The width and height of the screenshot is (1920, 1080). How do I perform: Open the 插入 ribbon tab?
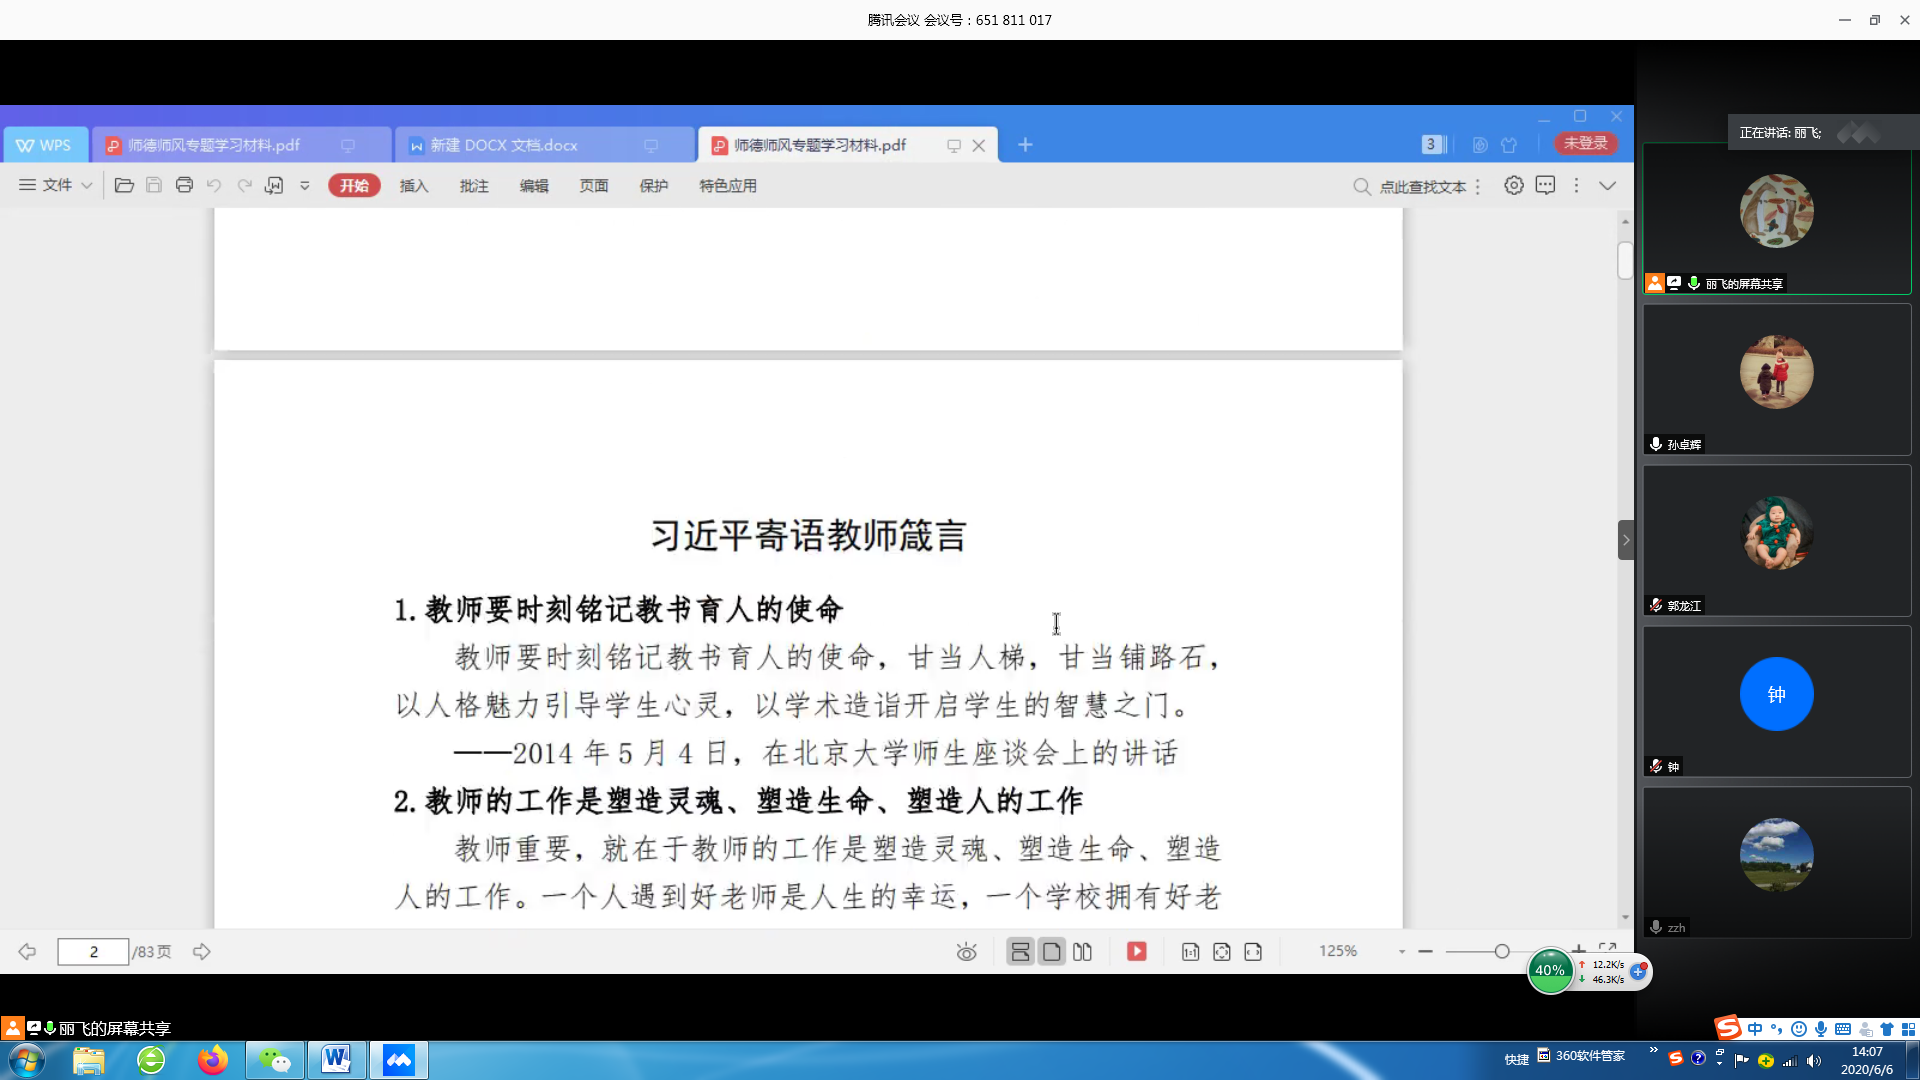point(413,186)
